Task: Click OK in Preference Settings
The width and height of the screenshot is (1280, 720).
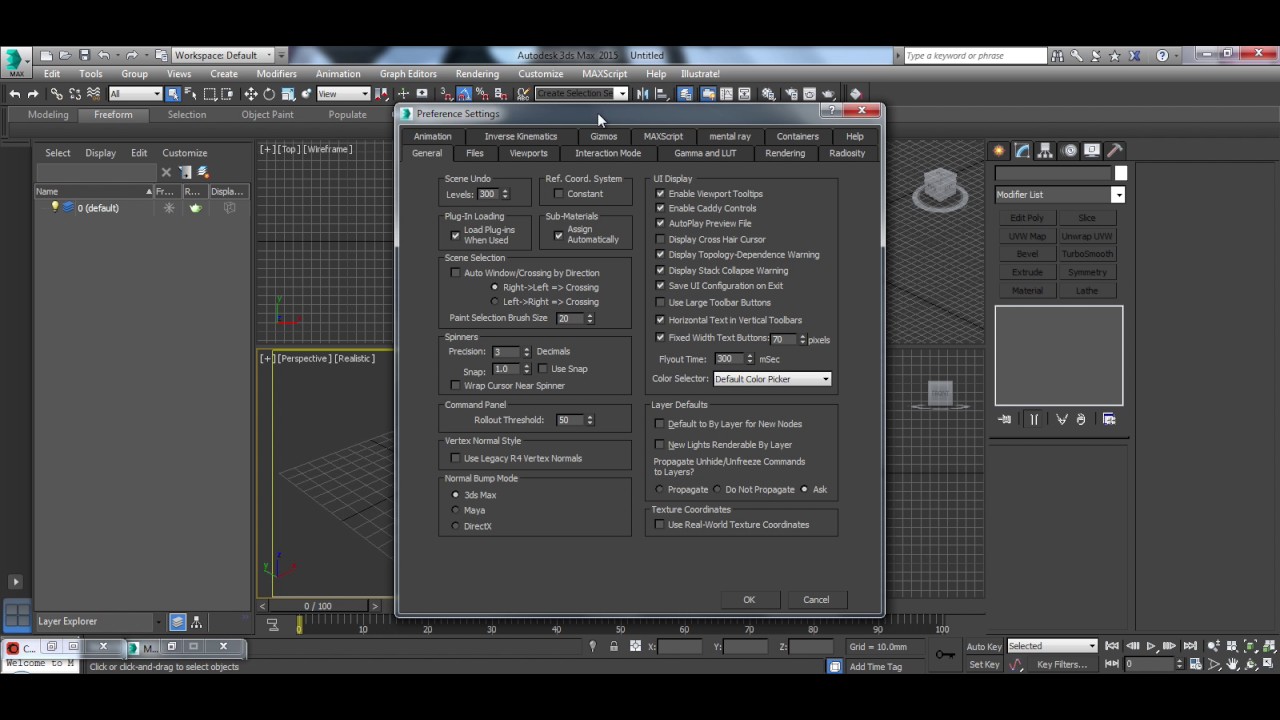Action: pos(749,600)
